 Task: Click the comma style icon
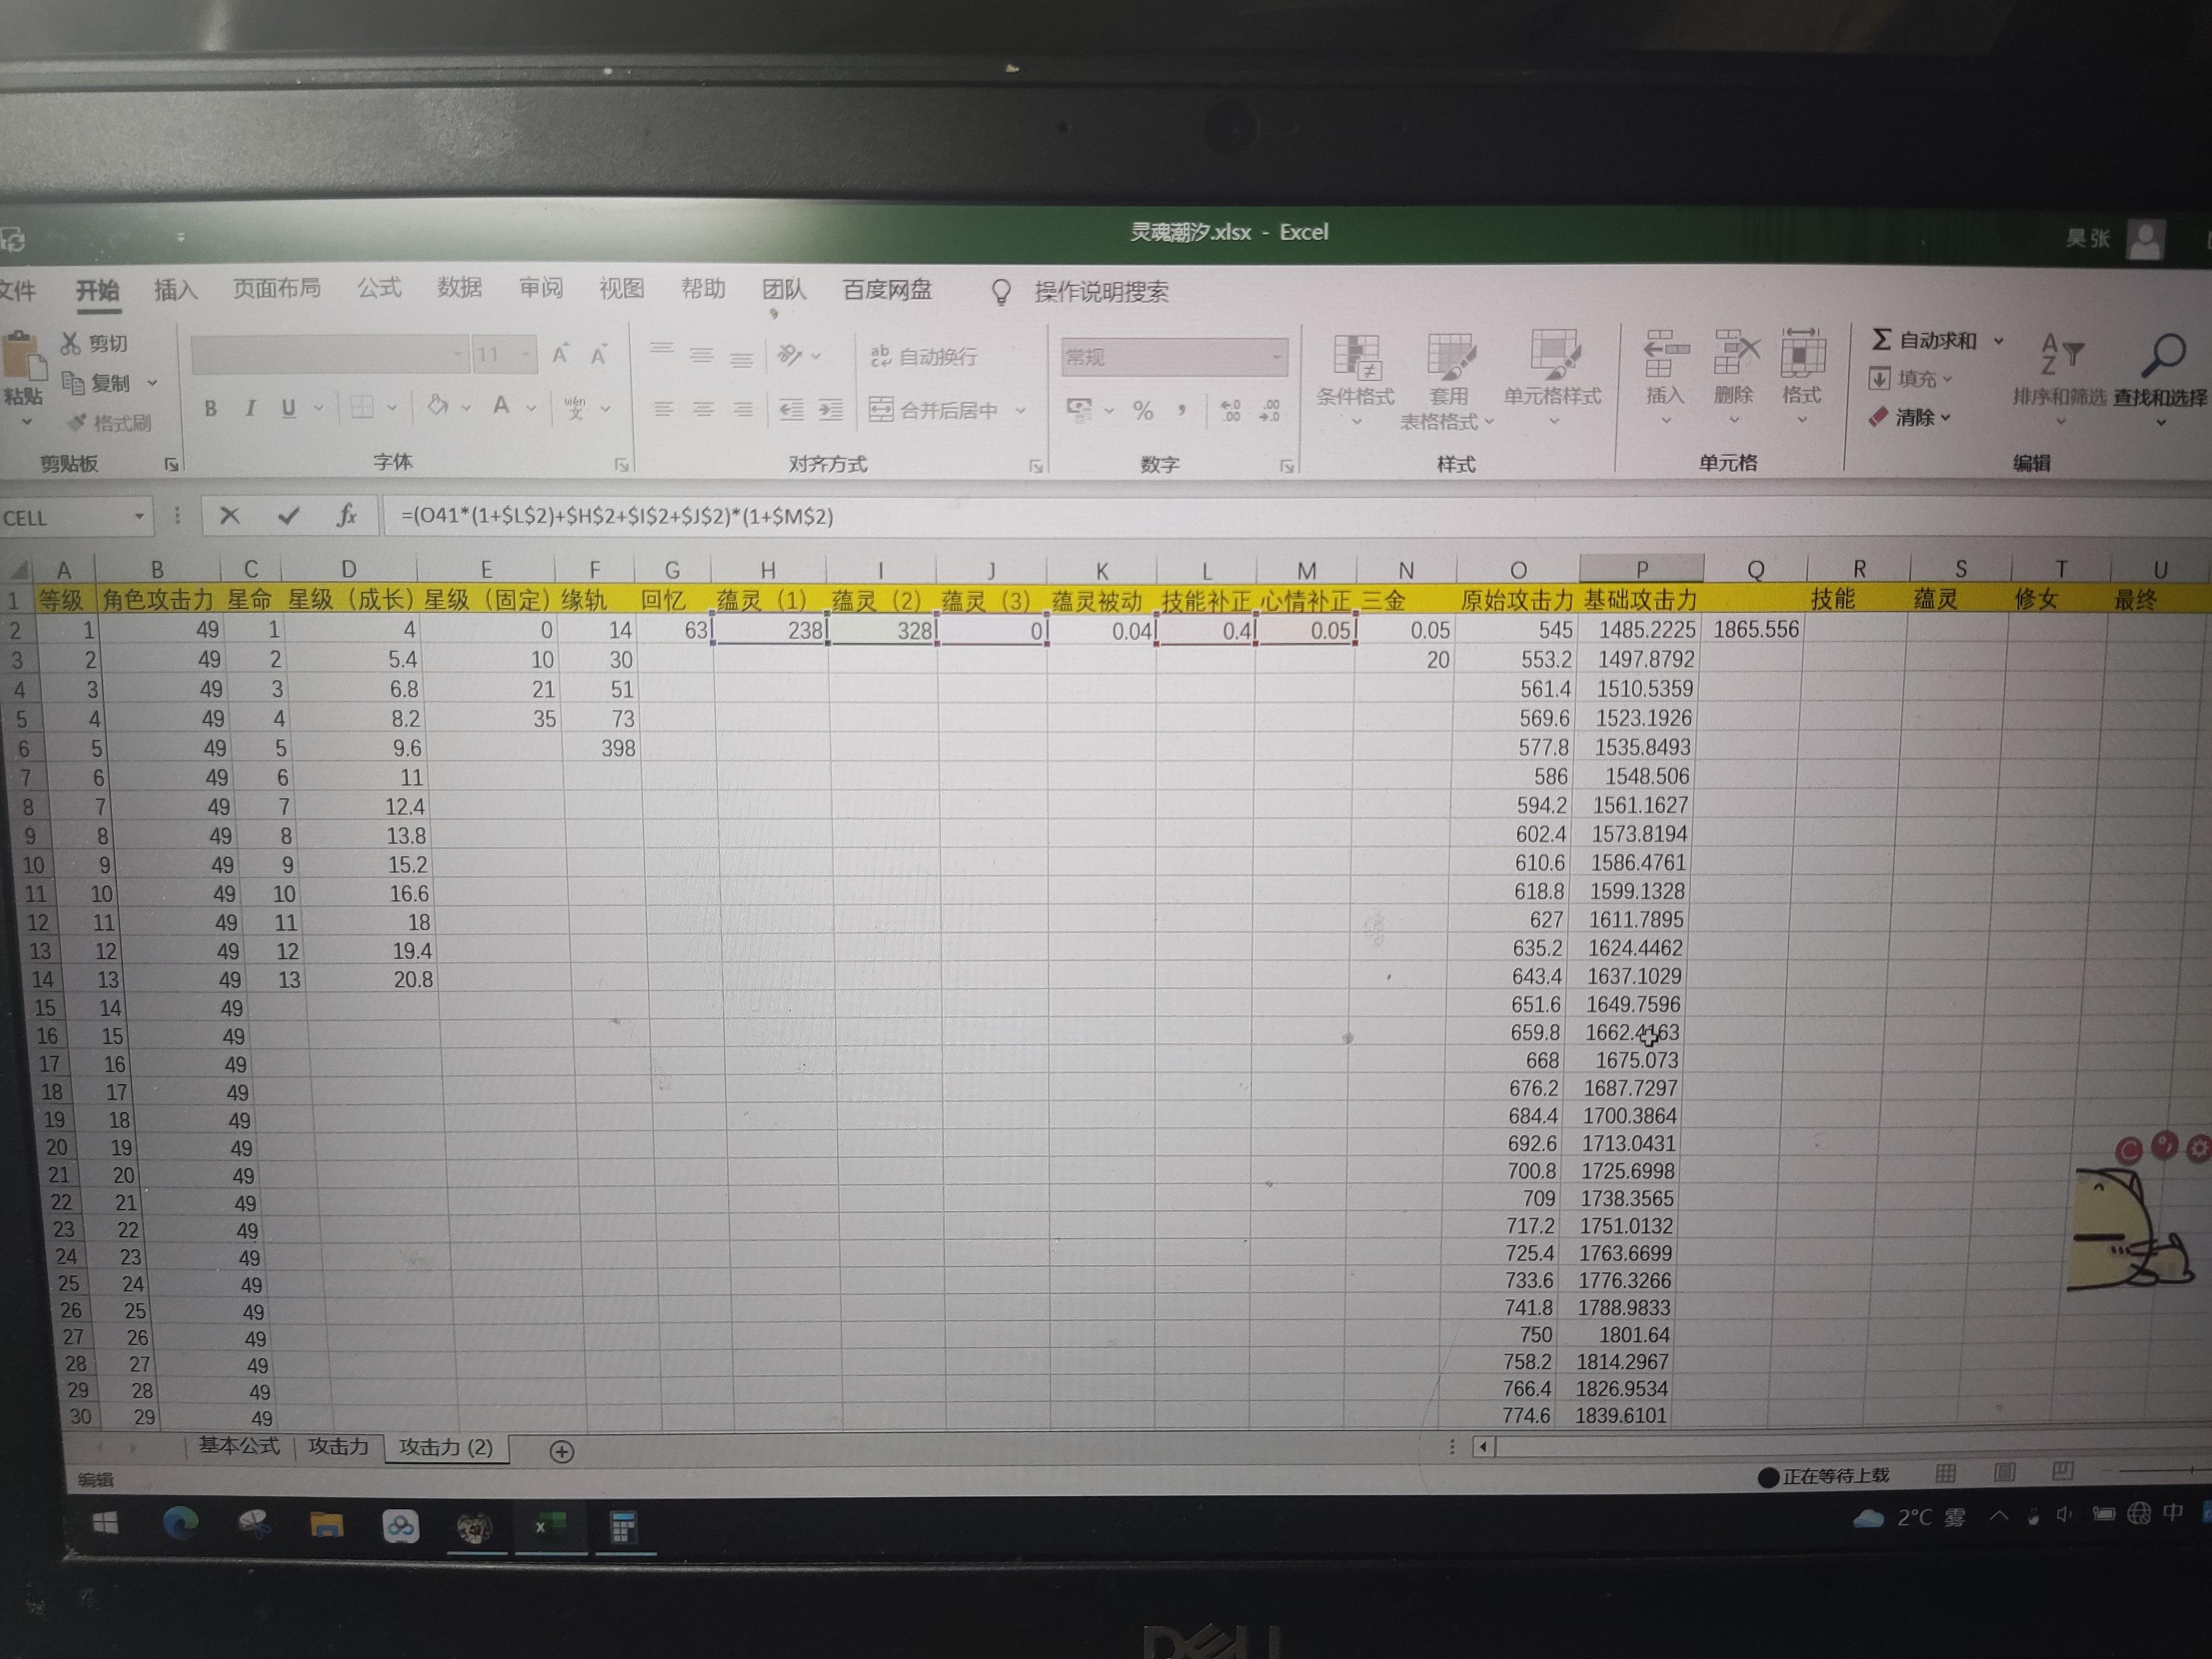click(x=1182, y=410)
